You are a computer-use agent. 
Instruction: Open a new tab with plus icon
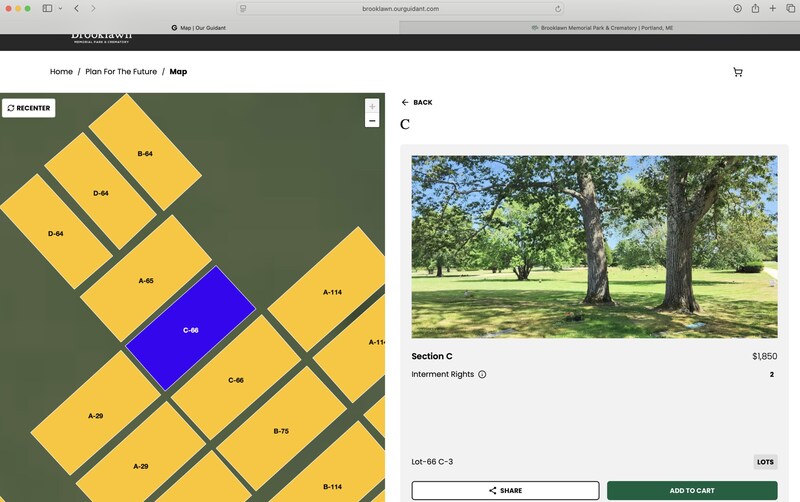773,8
